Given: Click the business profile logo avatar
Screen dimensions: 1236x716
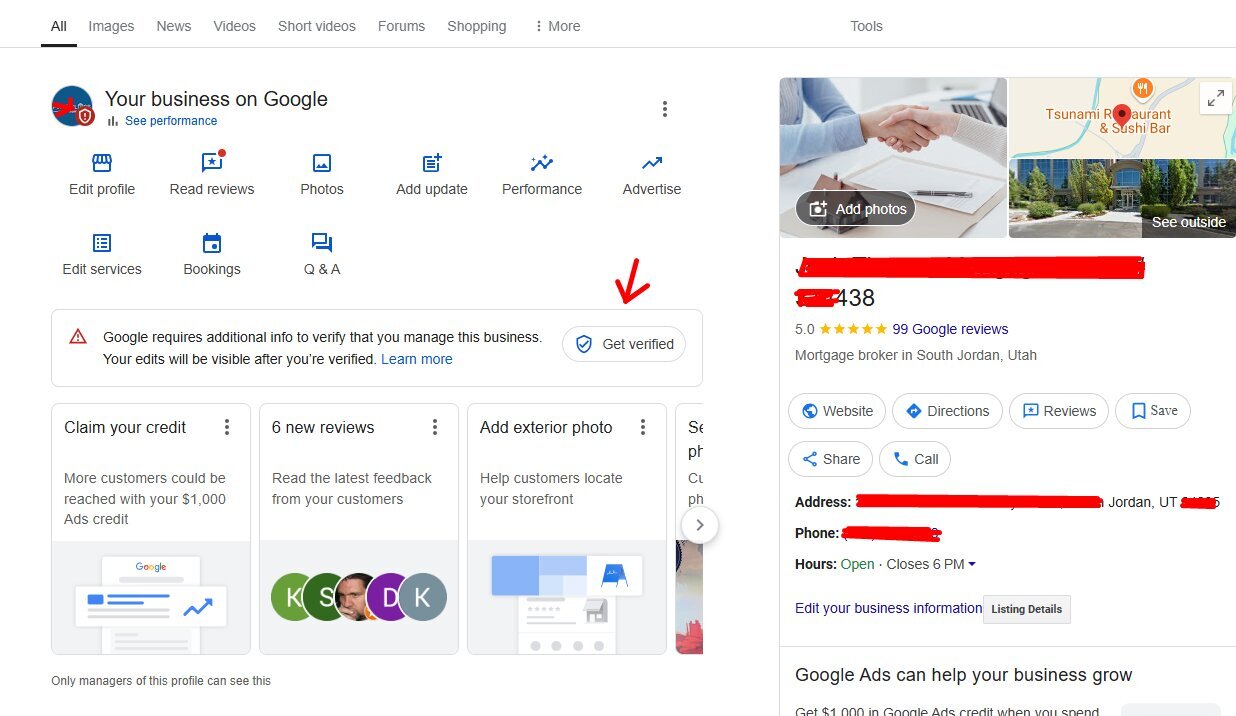Looking at the screenshot, I should [72, 106].
